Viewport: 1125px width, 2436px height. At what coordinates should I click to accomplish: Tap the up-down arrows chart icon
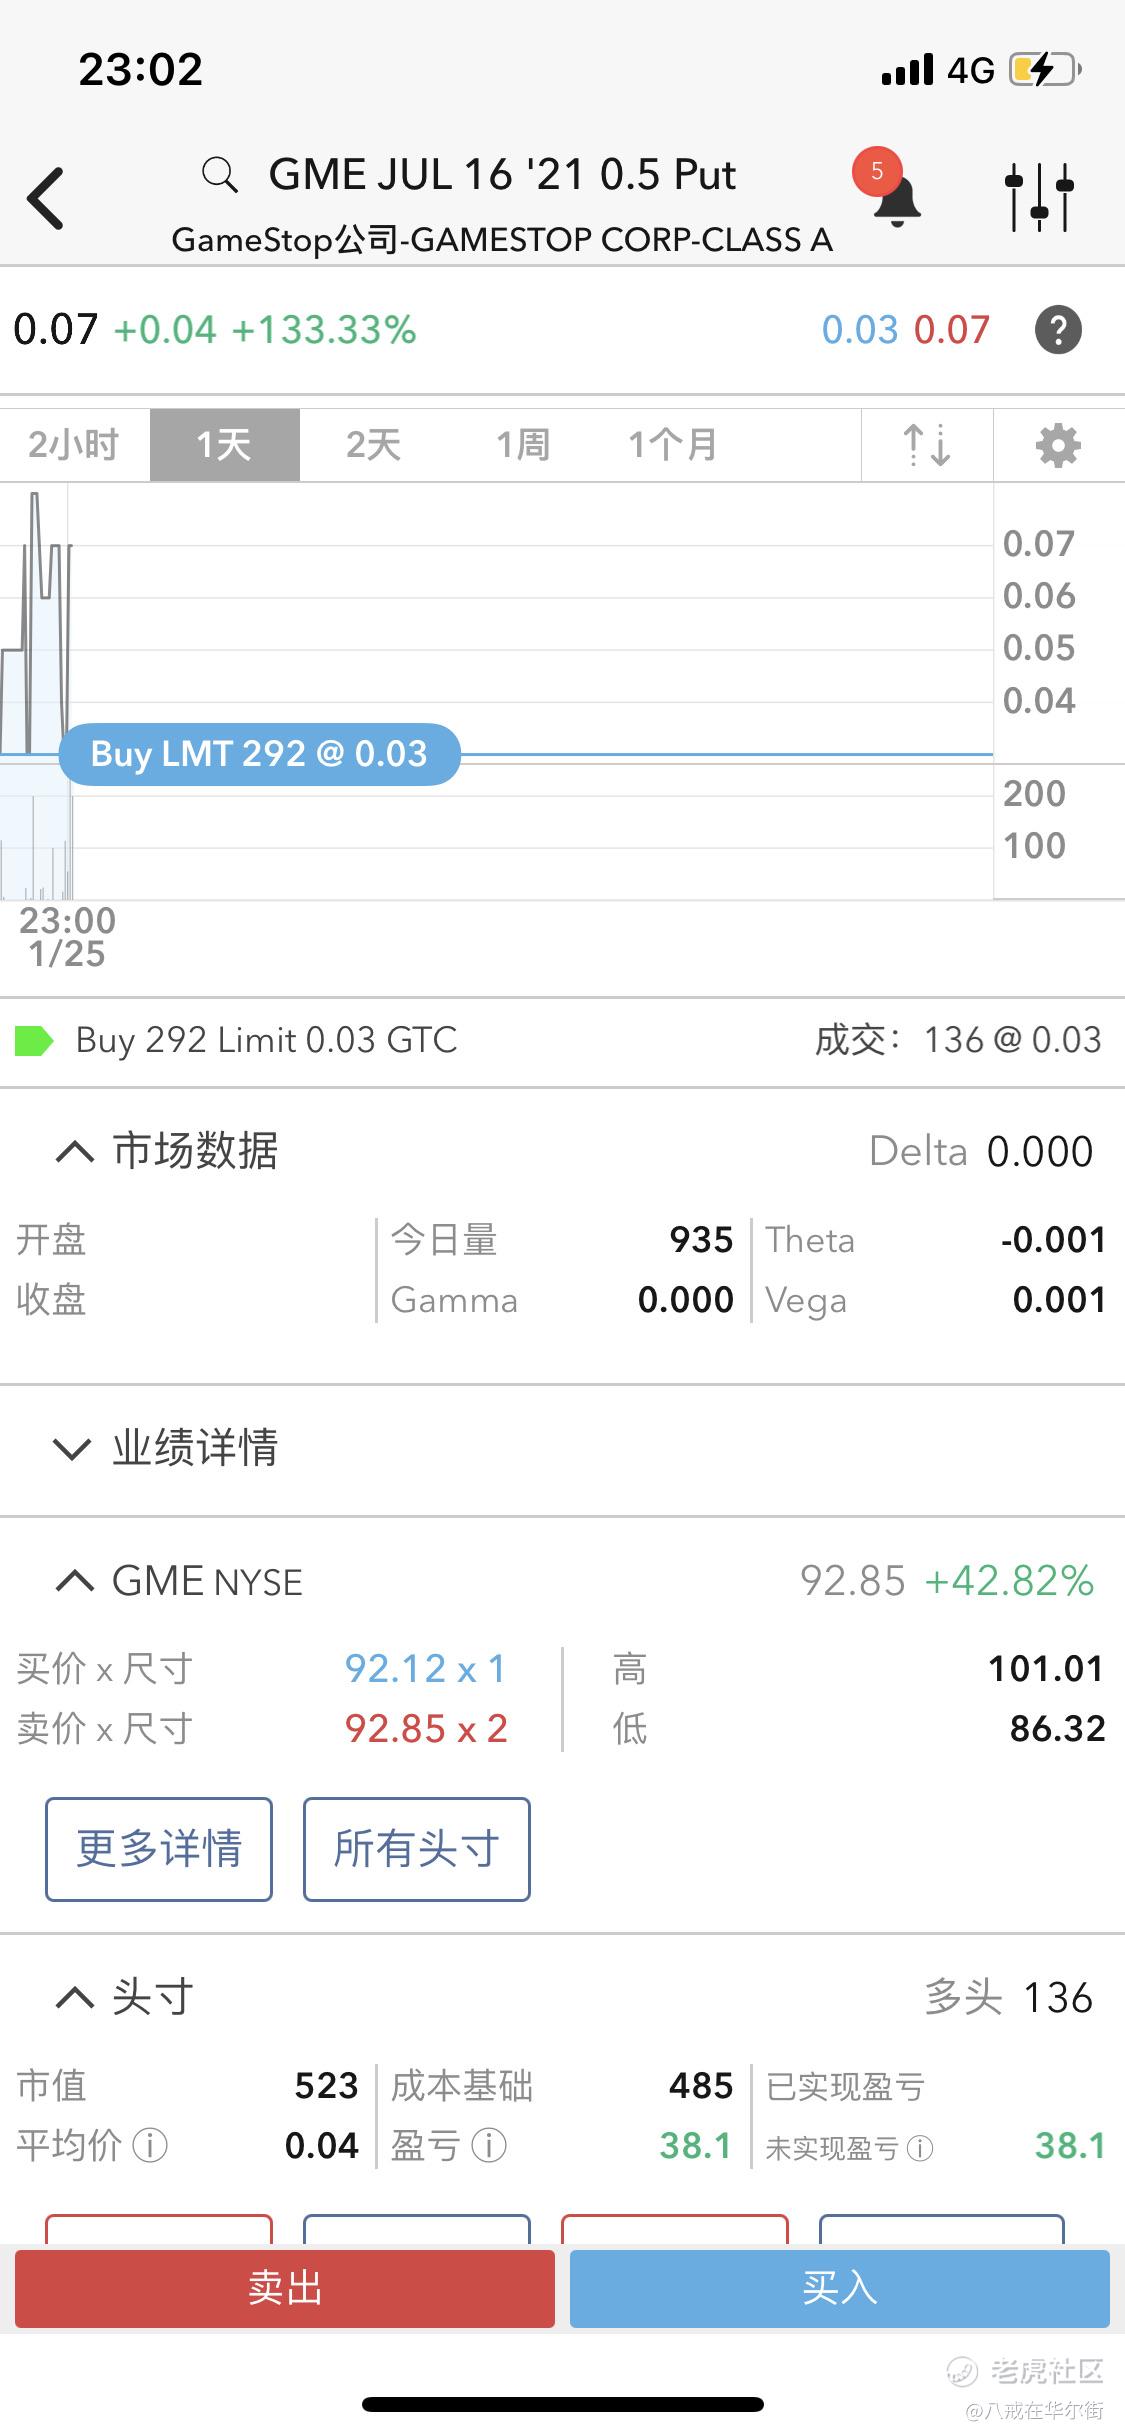pos(927,445)
